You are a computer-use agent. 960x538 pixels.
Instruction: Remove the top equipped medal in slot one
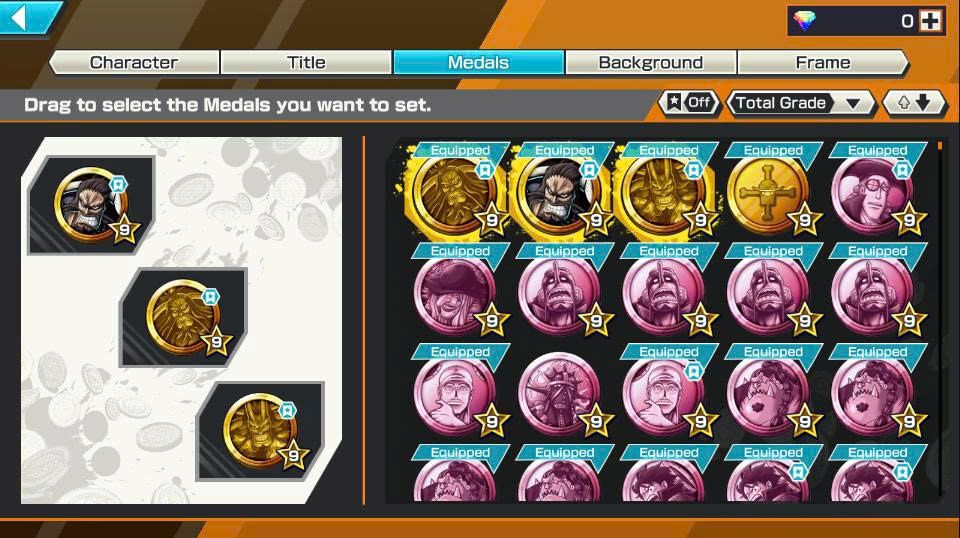(x=92, y=205)
